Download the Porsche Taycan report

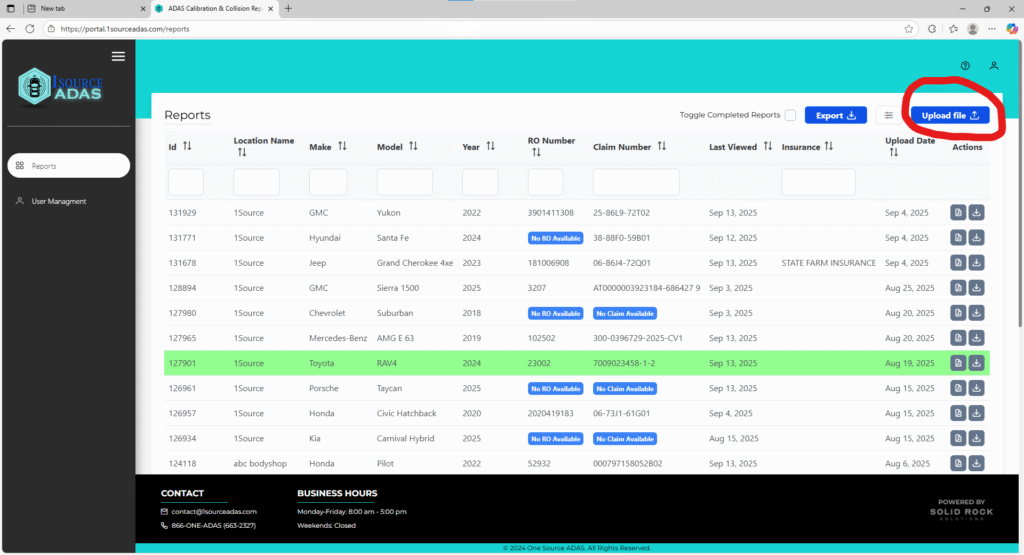click(976, 388)
